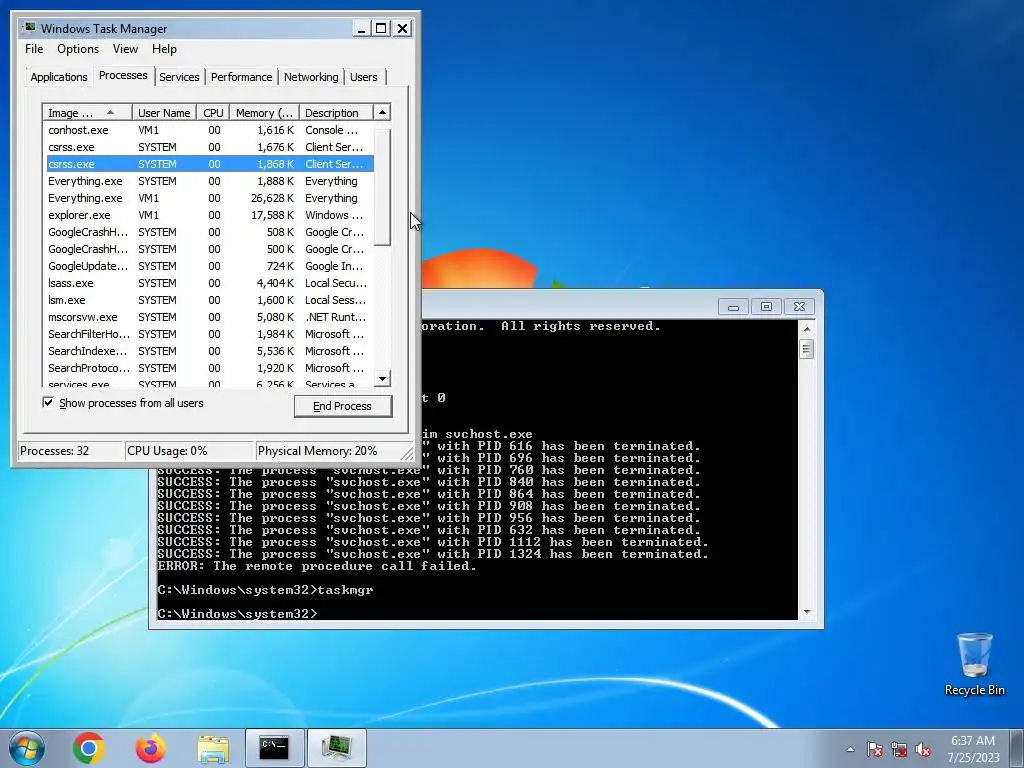Launch Firefox from the taskbar
Viewport: 1024px width, 768px height.
pyautogui.click(x=151, y=748)
